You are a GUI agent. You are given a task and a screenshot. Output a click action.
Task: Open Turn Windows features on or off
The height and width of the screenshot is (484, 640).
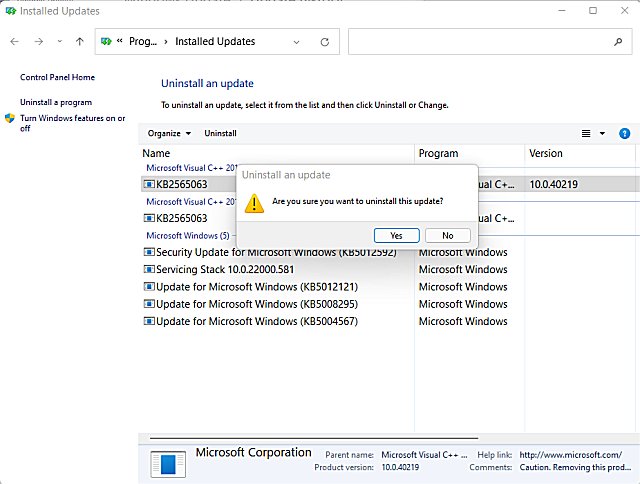pos(73,123)
